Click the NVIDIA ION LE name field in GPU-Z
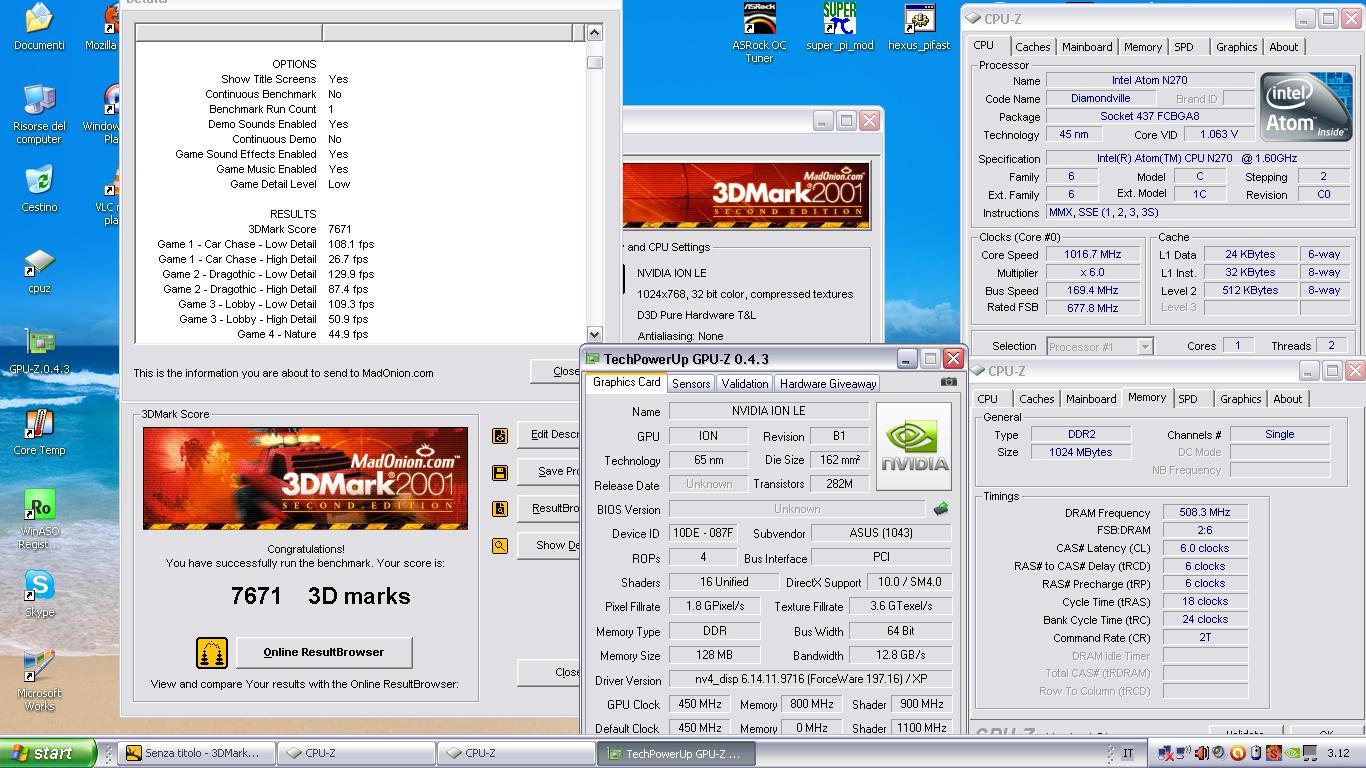The image size is (1366, 768). 768,411
